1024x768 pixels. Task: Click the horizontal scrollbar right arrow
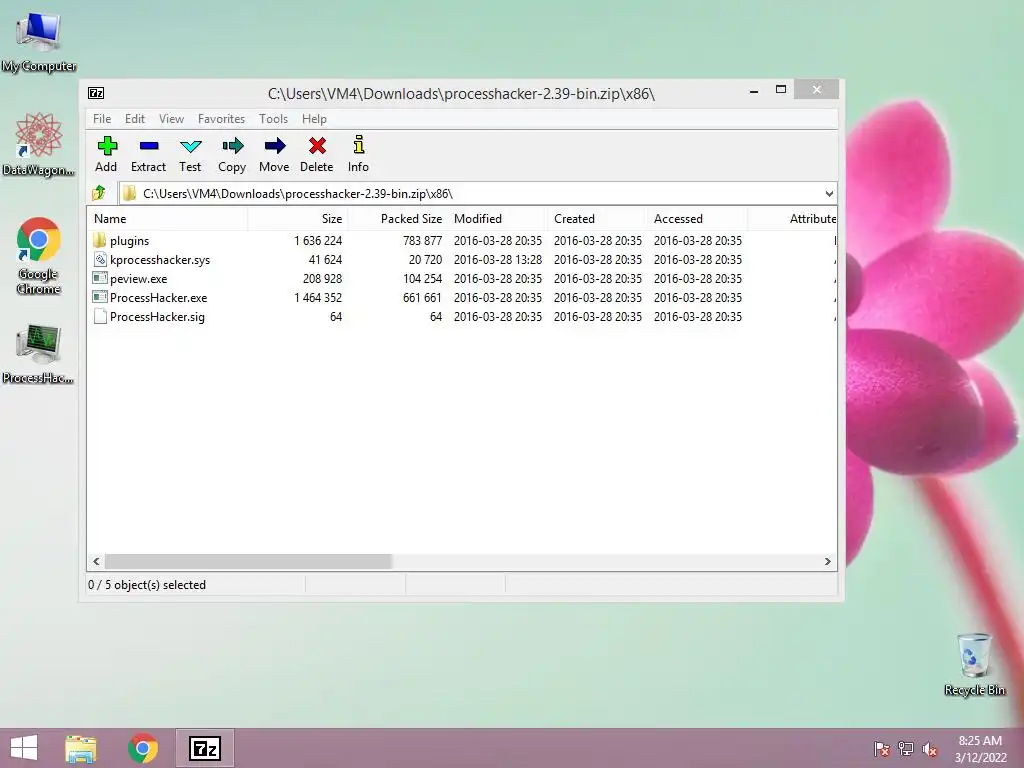(827, 562)
